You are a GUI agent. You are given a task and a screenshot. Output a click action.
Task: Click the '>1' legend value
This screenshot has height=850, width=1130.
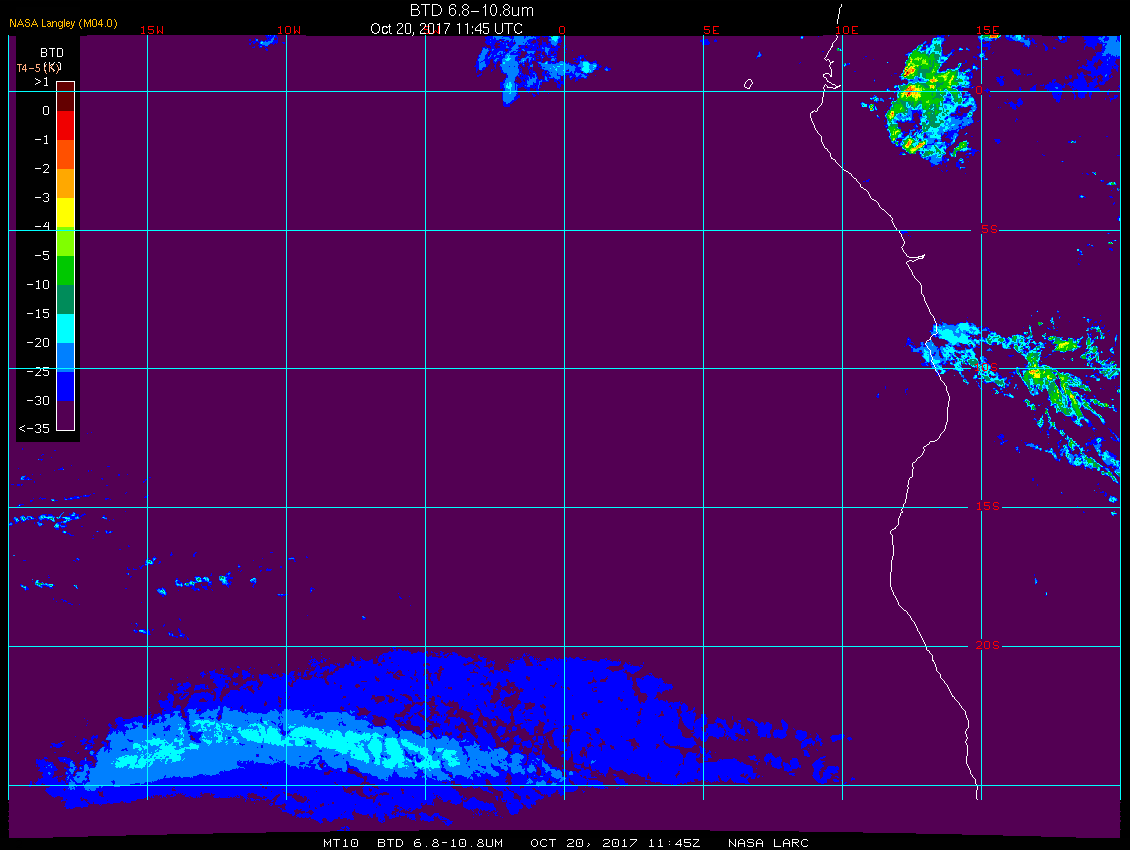pos(42,82)
